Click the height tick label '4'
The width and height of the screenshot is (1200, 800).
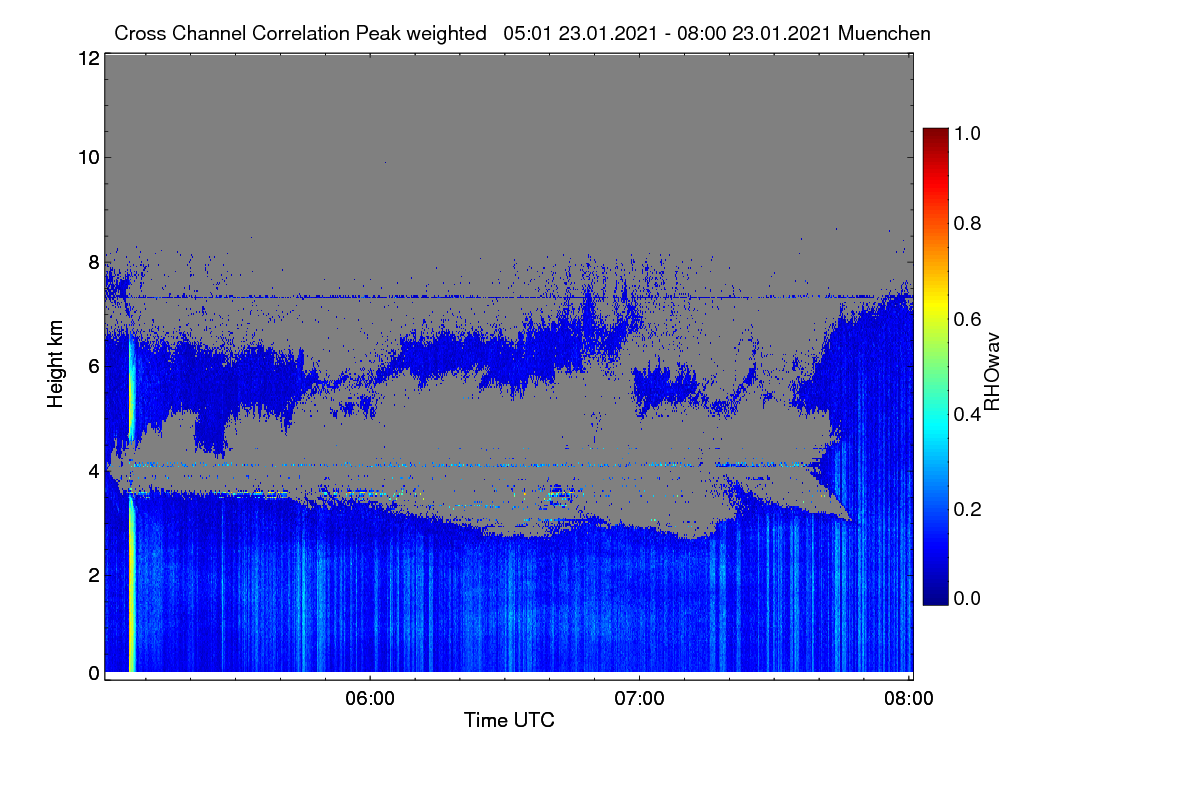(x=94, y=470)
